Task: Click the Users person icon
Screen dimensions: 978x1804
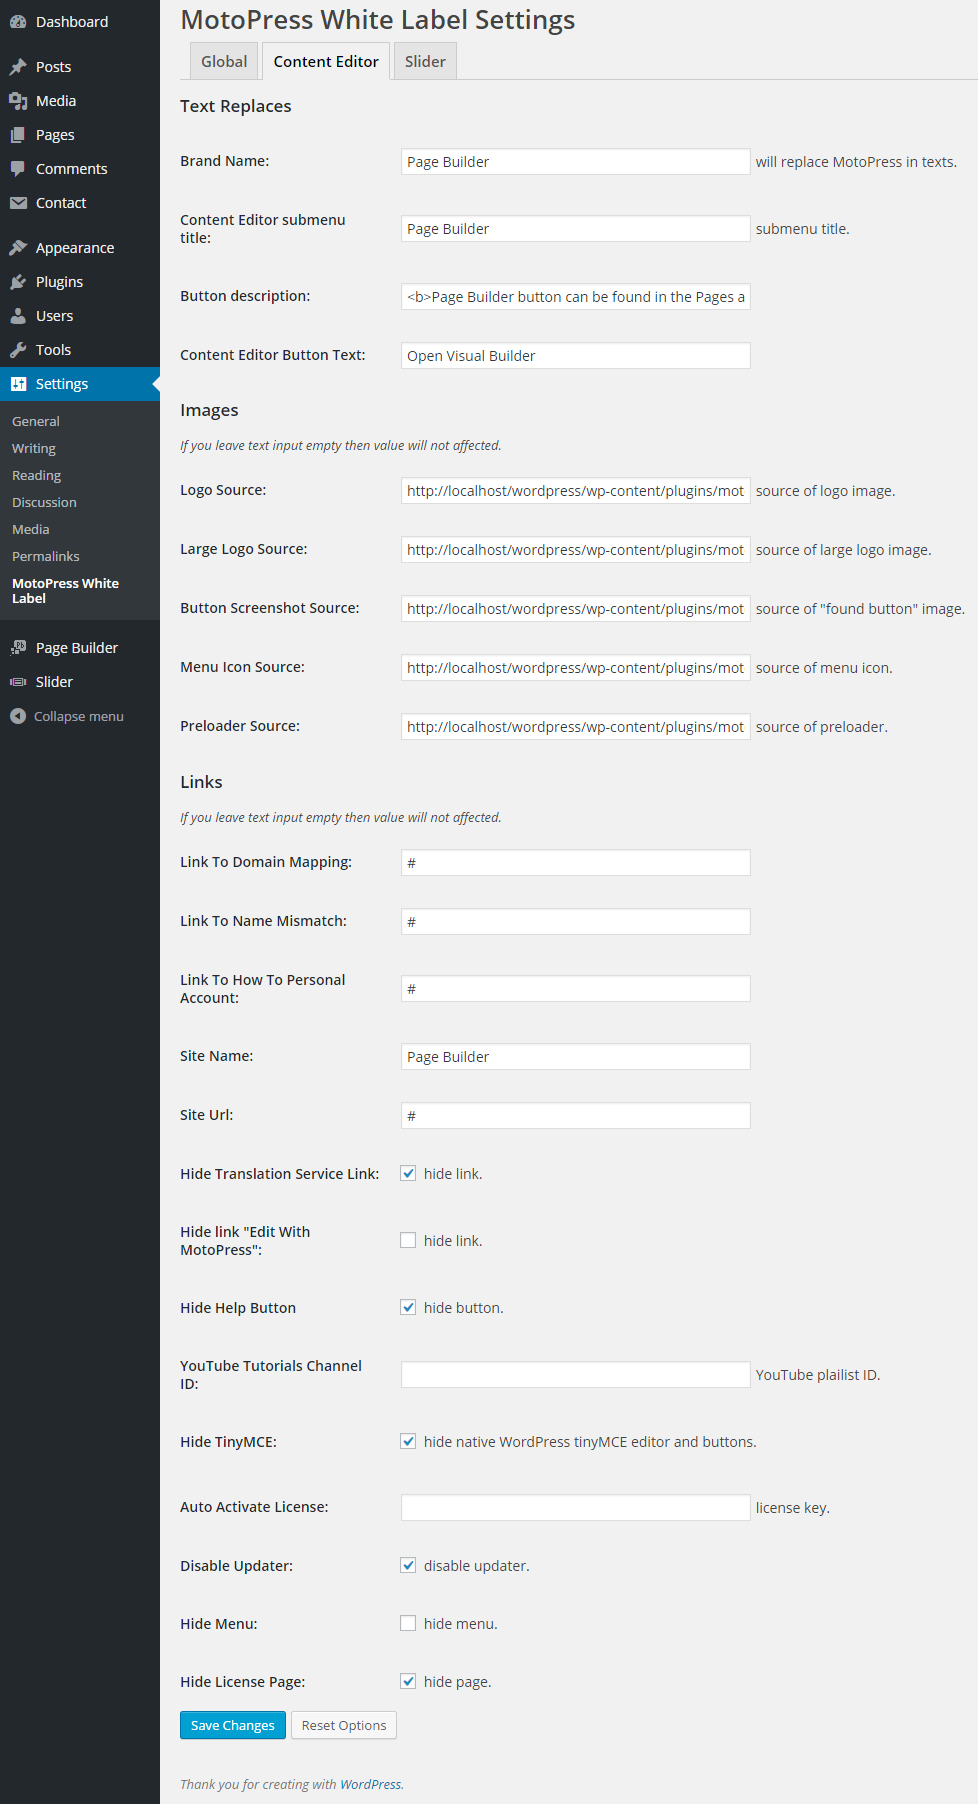Action: point(18,316)
